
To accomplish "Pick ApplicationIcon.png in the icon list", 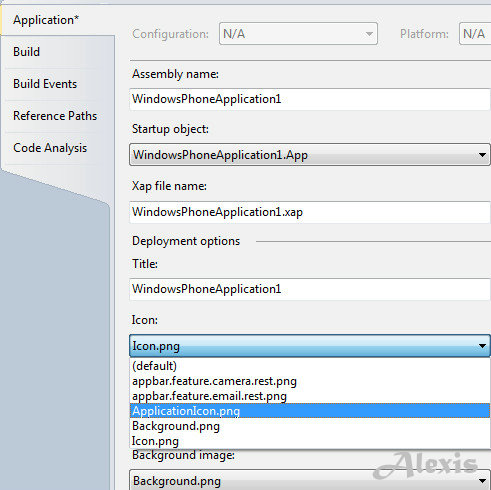I will pos(310,411).
